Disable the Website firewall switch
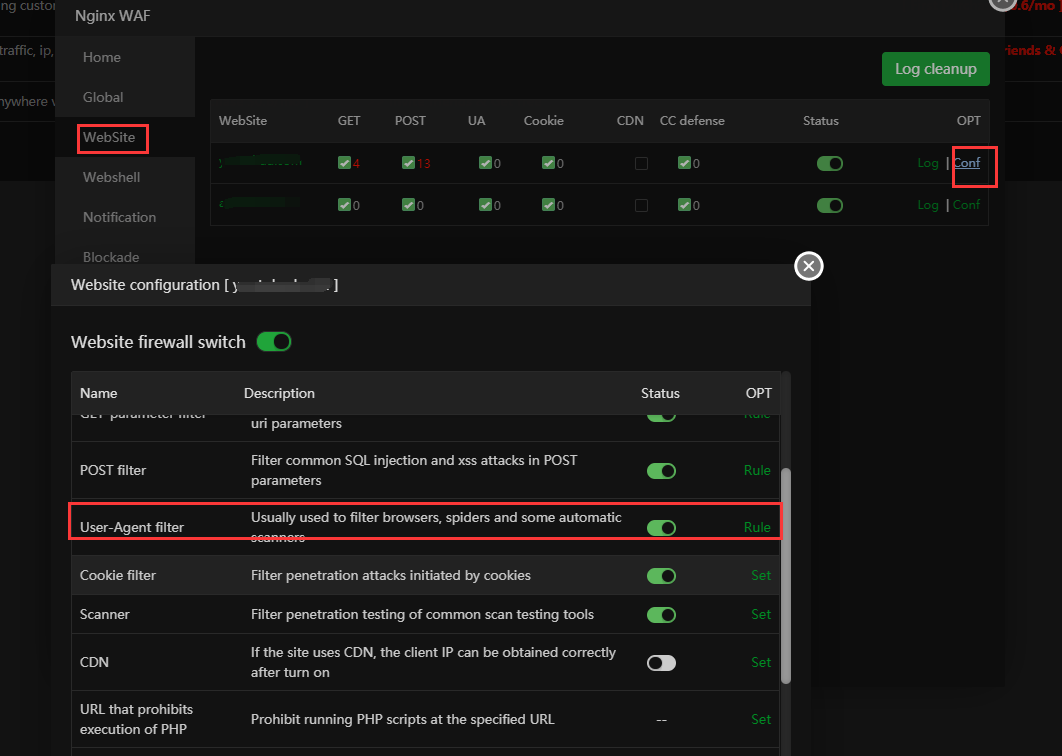This screenshot has width=1062, height=756. pos(273,342)
